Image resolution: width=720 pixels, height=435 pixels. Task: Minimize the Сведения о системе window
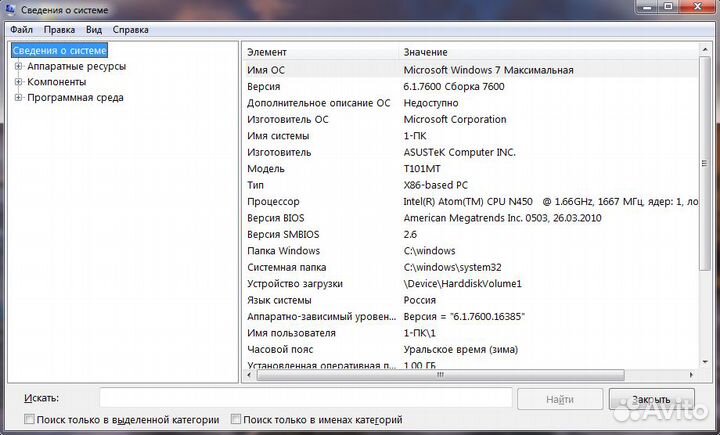click(x=647, y=6)
